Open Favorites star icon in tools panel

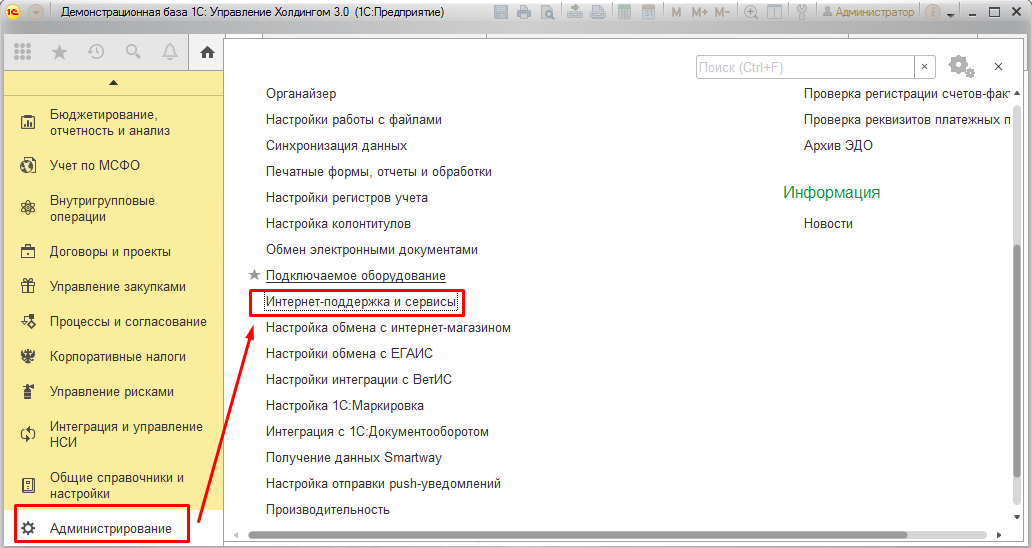(x=59, y=52)
